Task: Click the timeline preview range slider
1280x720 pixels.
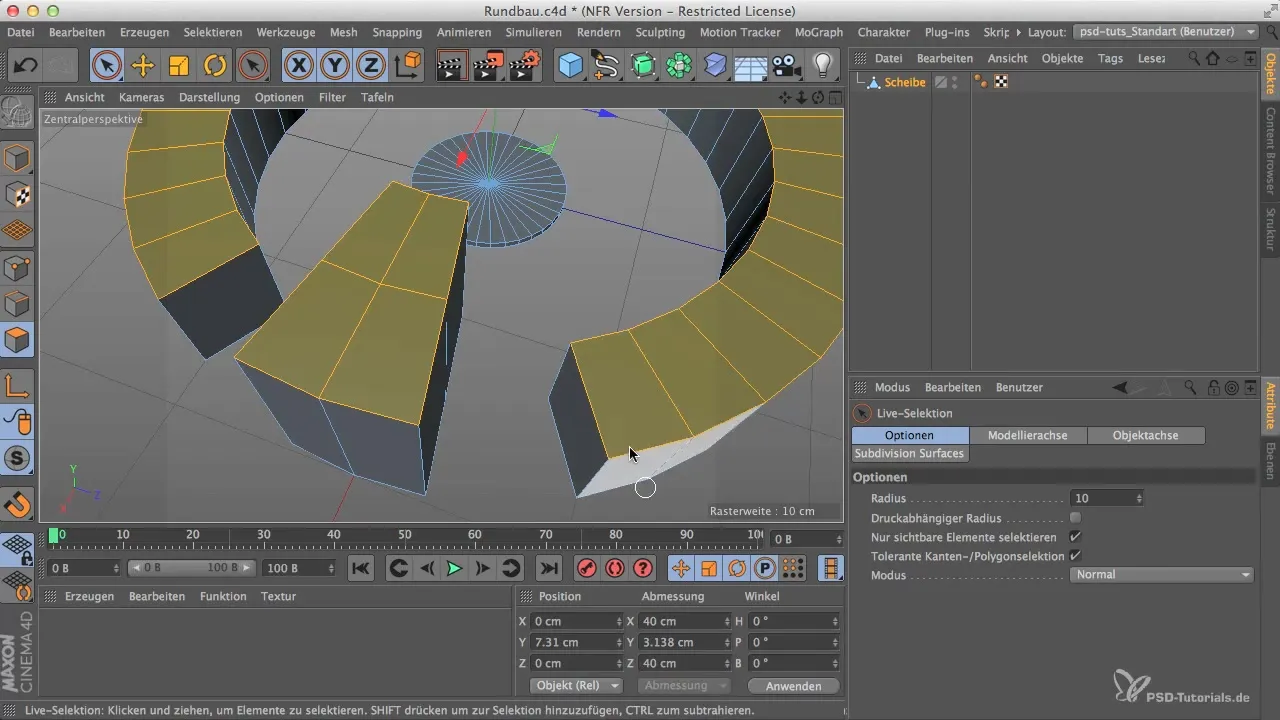Action: click(x=191, y=568)
